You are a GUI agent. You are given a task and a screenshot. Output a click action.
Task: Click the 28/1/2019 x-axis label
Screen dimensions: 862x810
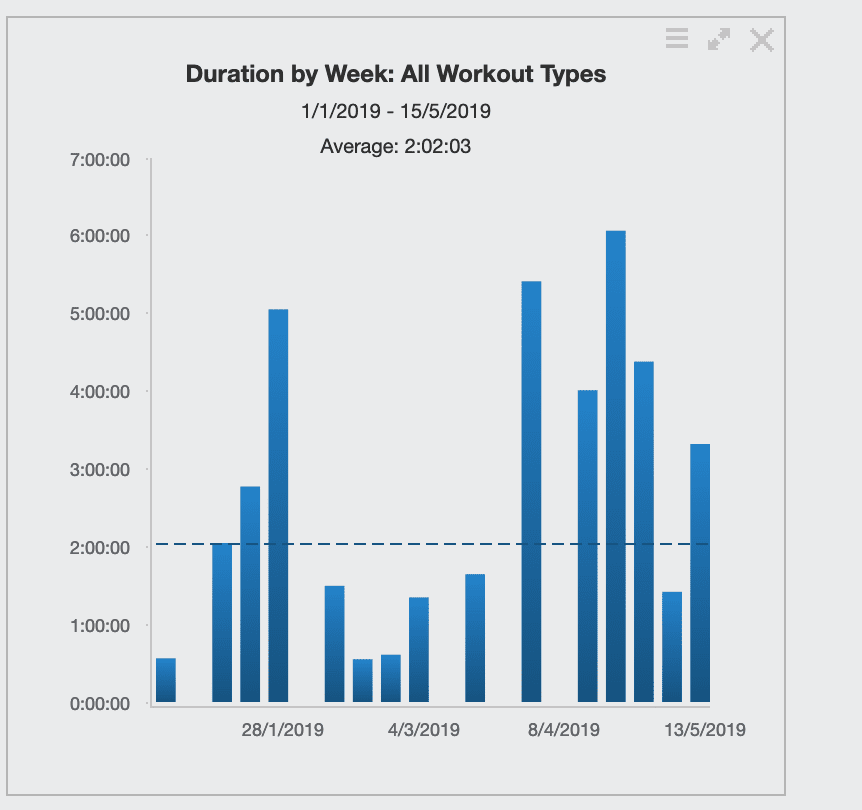[x=283, y=730]
